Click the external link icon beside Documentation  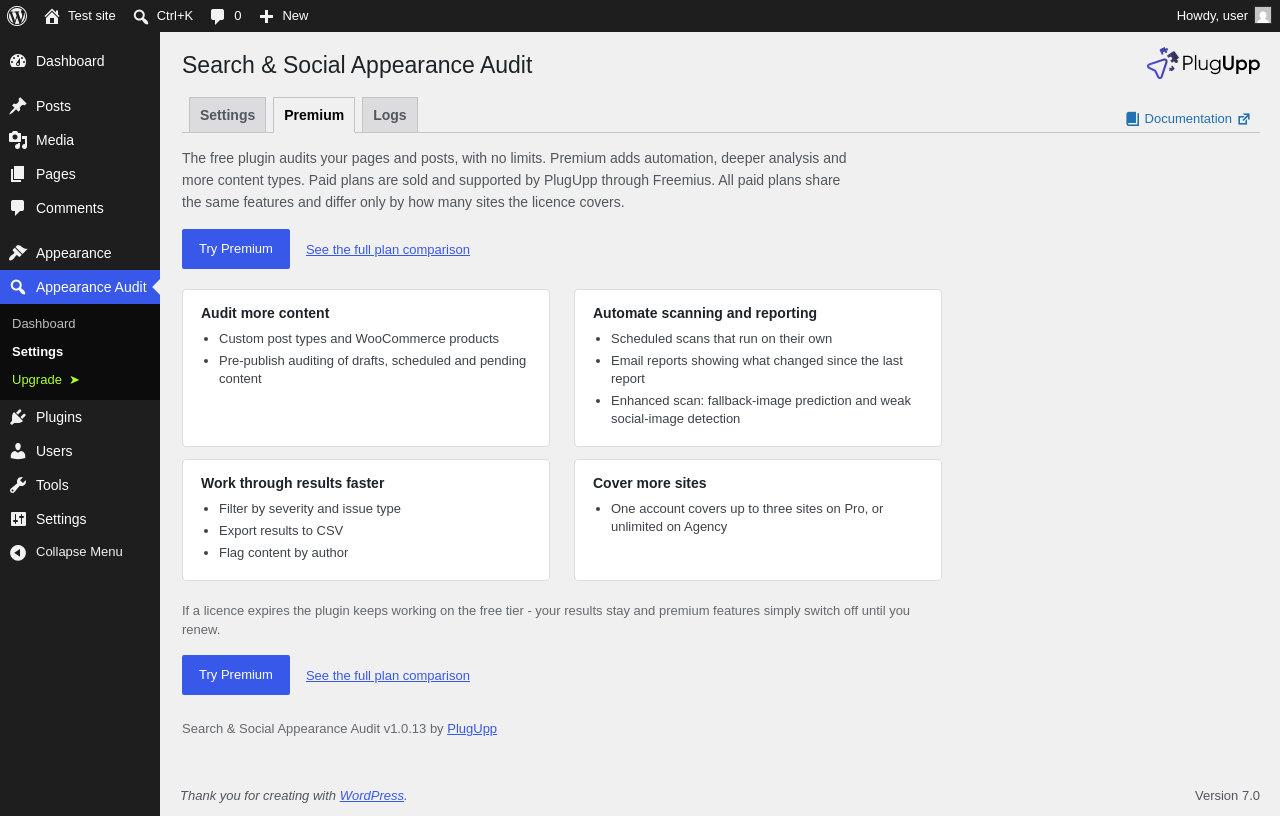(x=1244, y=119)
